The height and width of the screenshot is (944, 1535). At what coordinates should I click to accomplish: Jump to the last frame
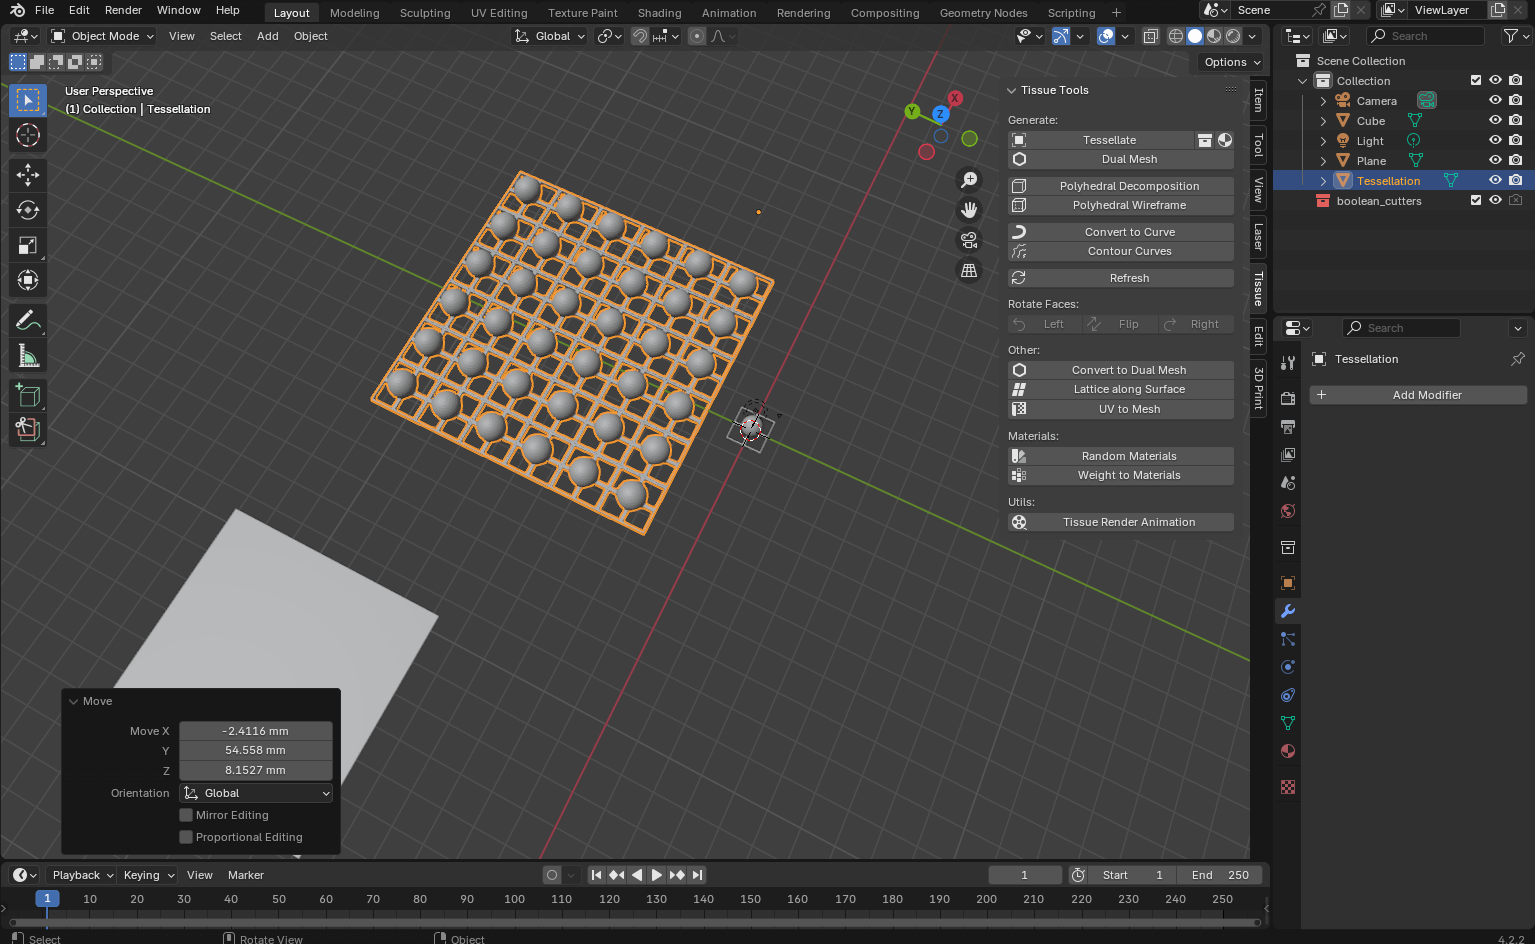(698, 875)
